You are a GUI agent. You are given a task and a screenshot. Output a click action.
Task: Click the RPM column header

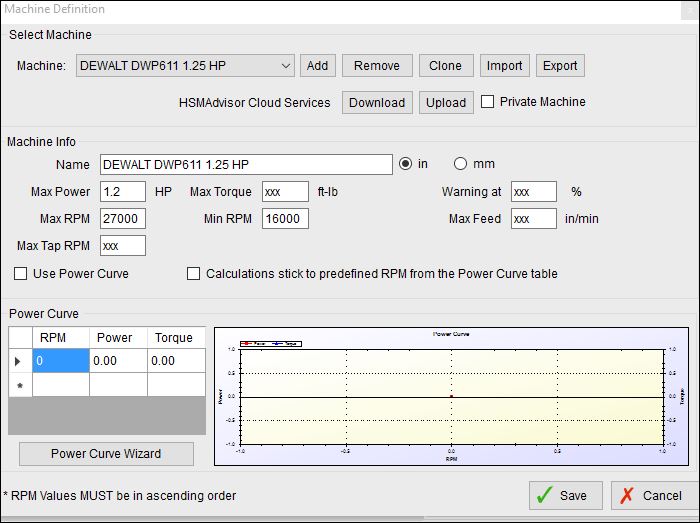click(x=61, y=338)
